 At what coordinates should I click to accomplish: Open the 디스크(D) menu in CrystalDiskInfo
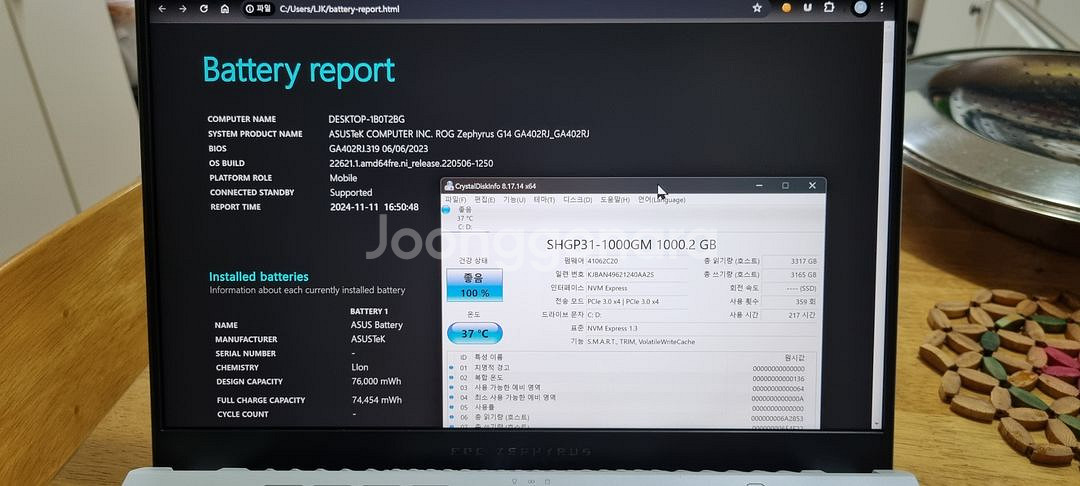click(578, 200)
